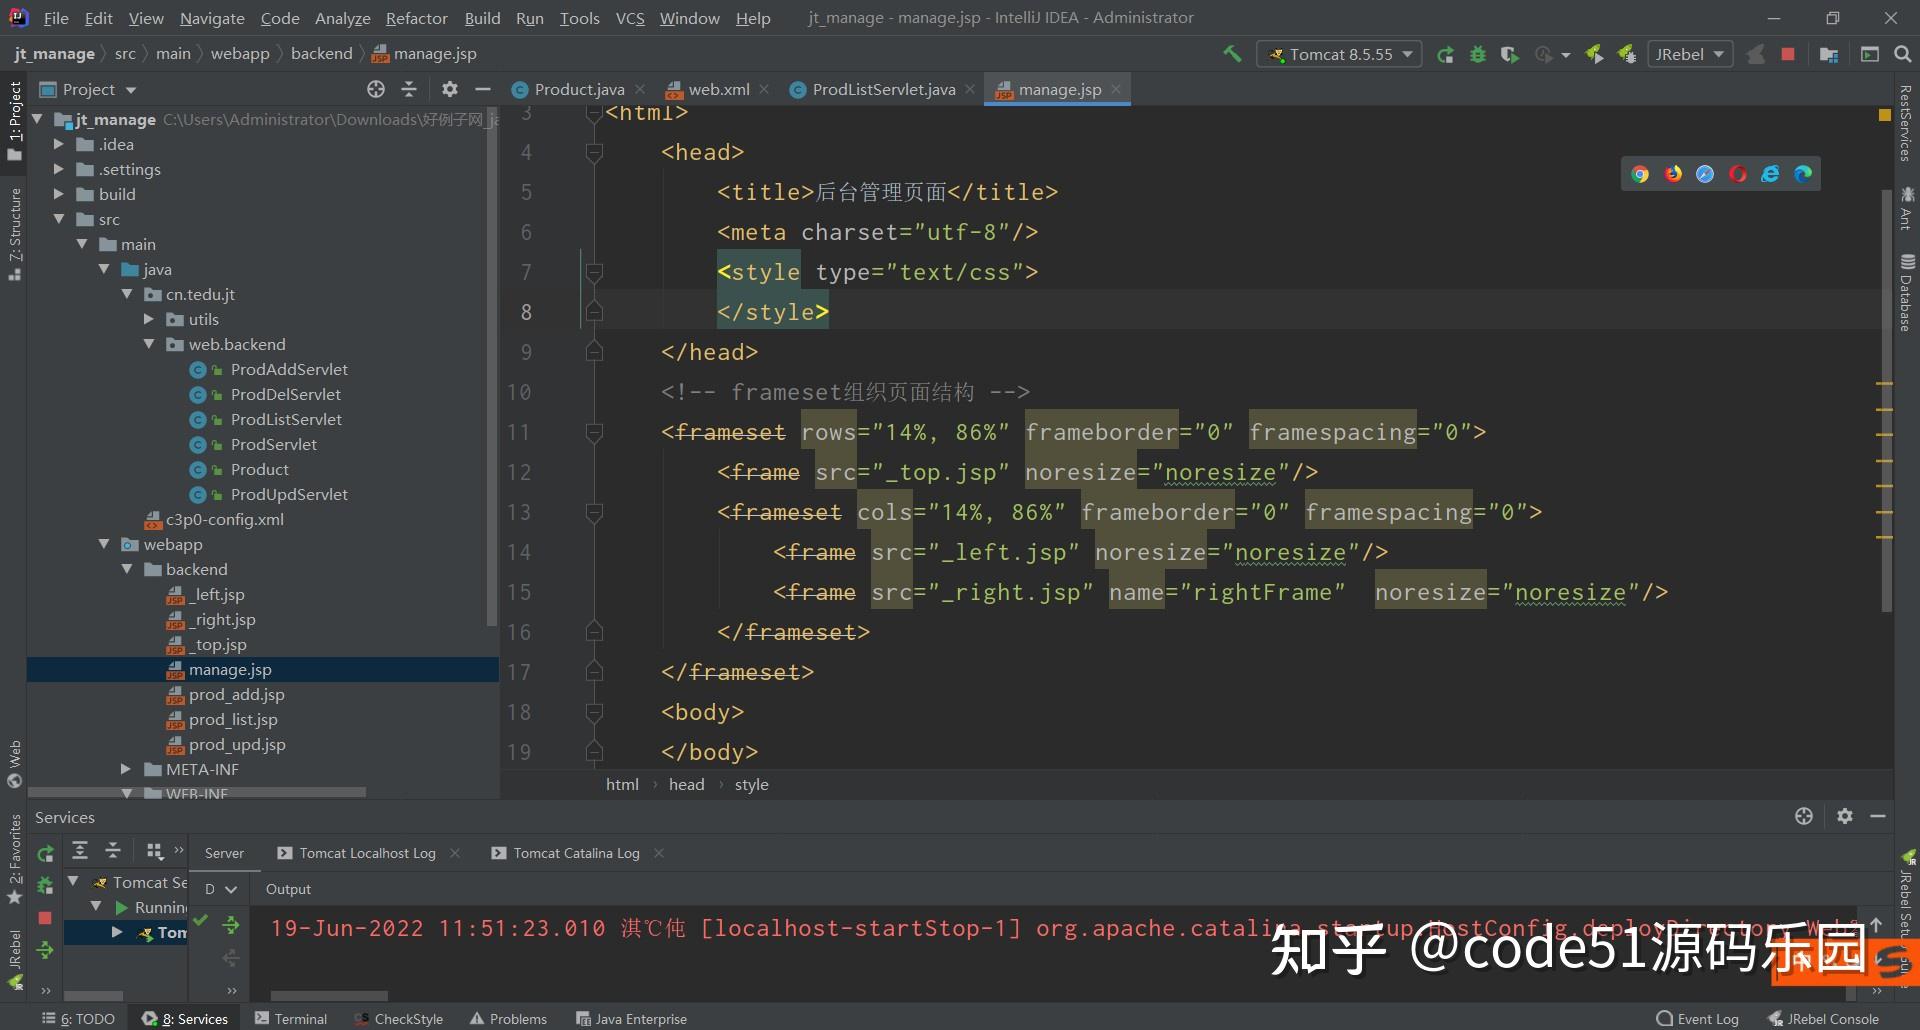Open the 6: TODO tool window
This screenshot has height=1030, width=1920.
(x=78, y=1018)
